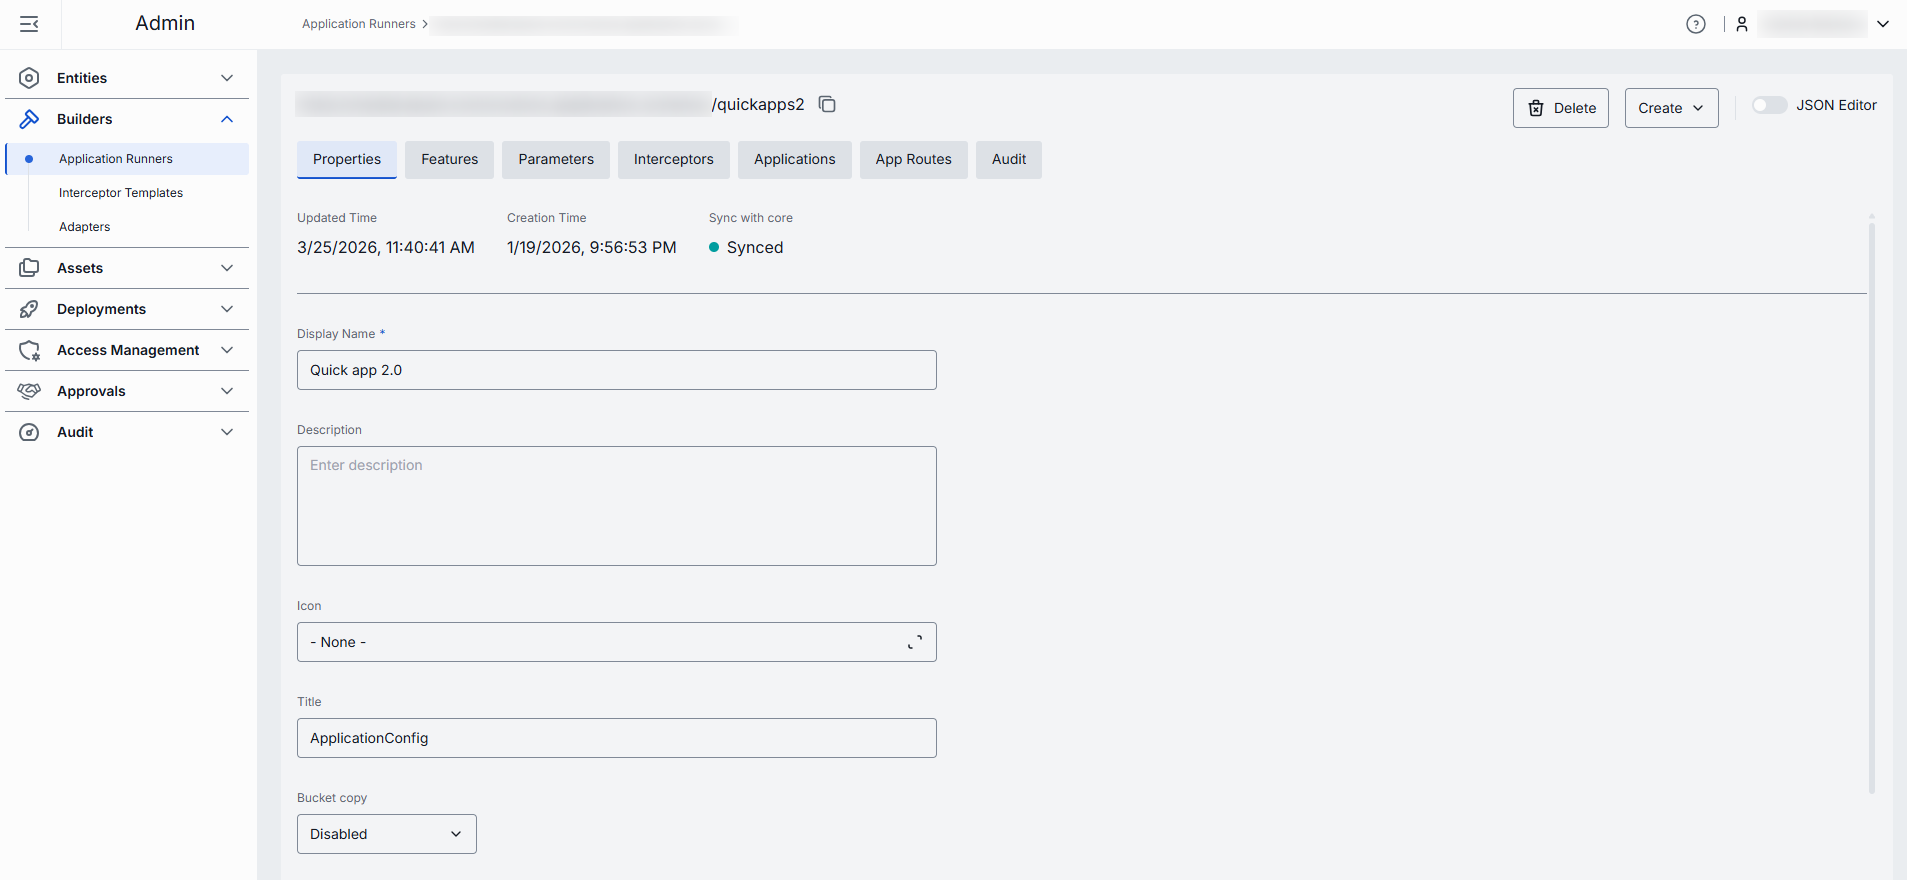The width and height of the screenshot is (1907, 880).
Task: Click the Approvals handshake icon
Action: coord(29,391)
